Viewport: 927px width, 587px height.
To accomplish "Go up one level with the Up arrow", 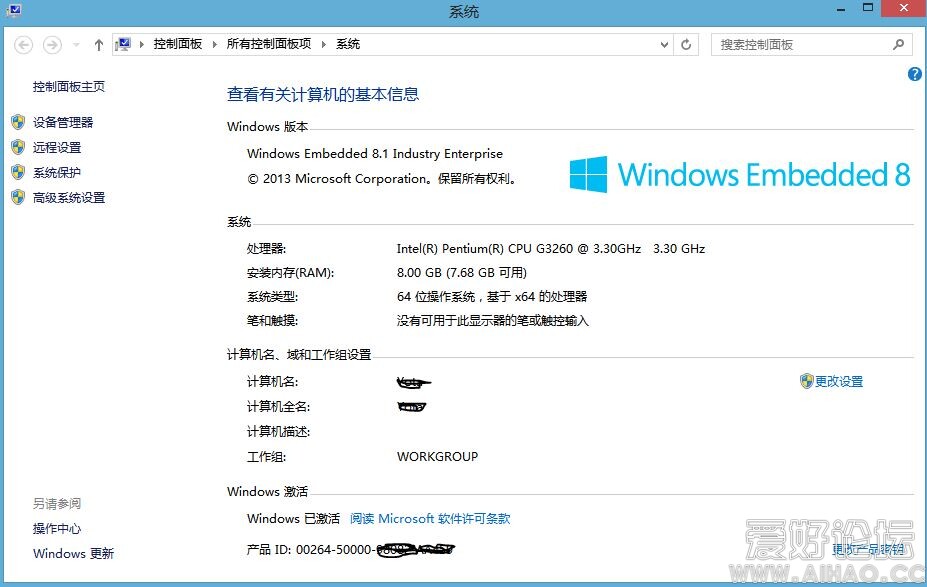I will click(99, 45).
